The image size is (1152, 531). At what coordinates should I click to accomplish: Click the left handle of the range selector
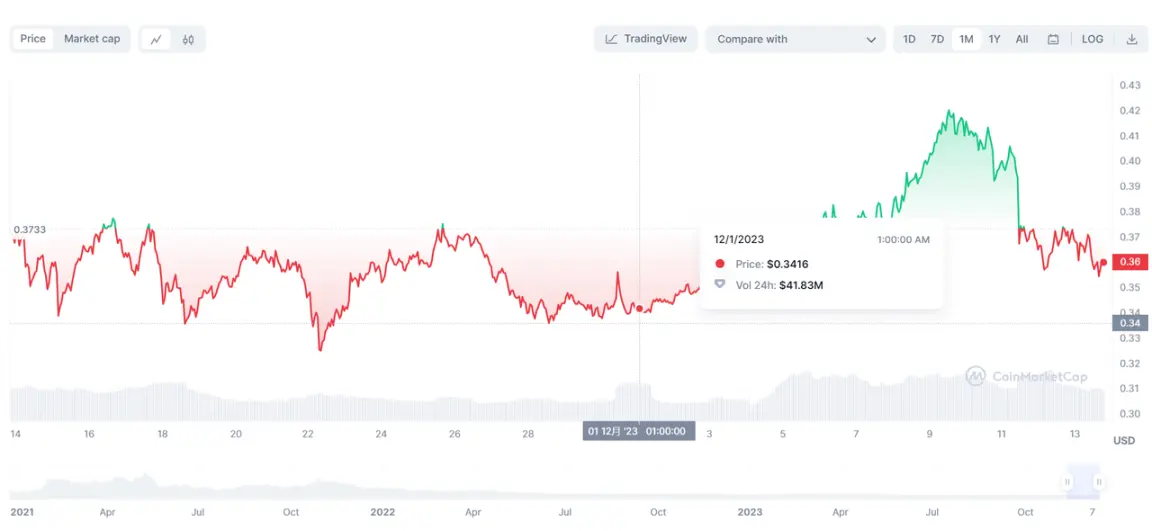[x=1067, y=481]
